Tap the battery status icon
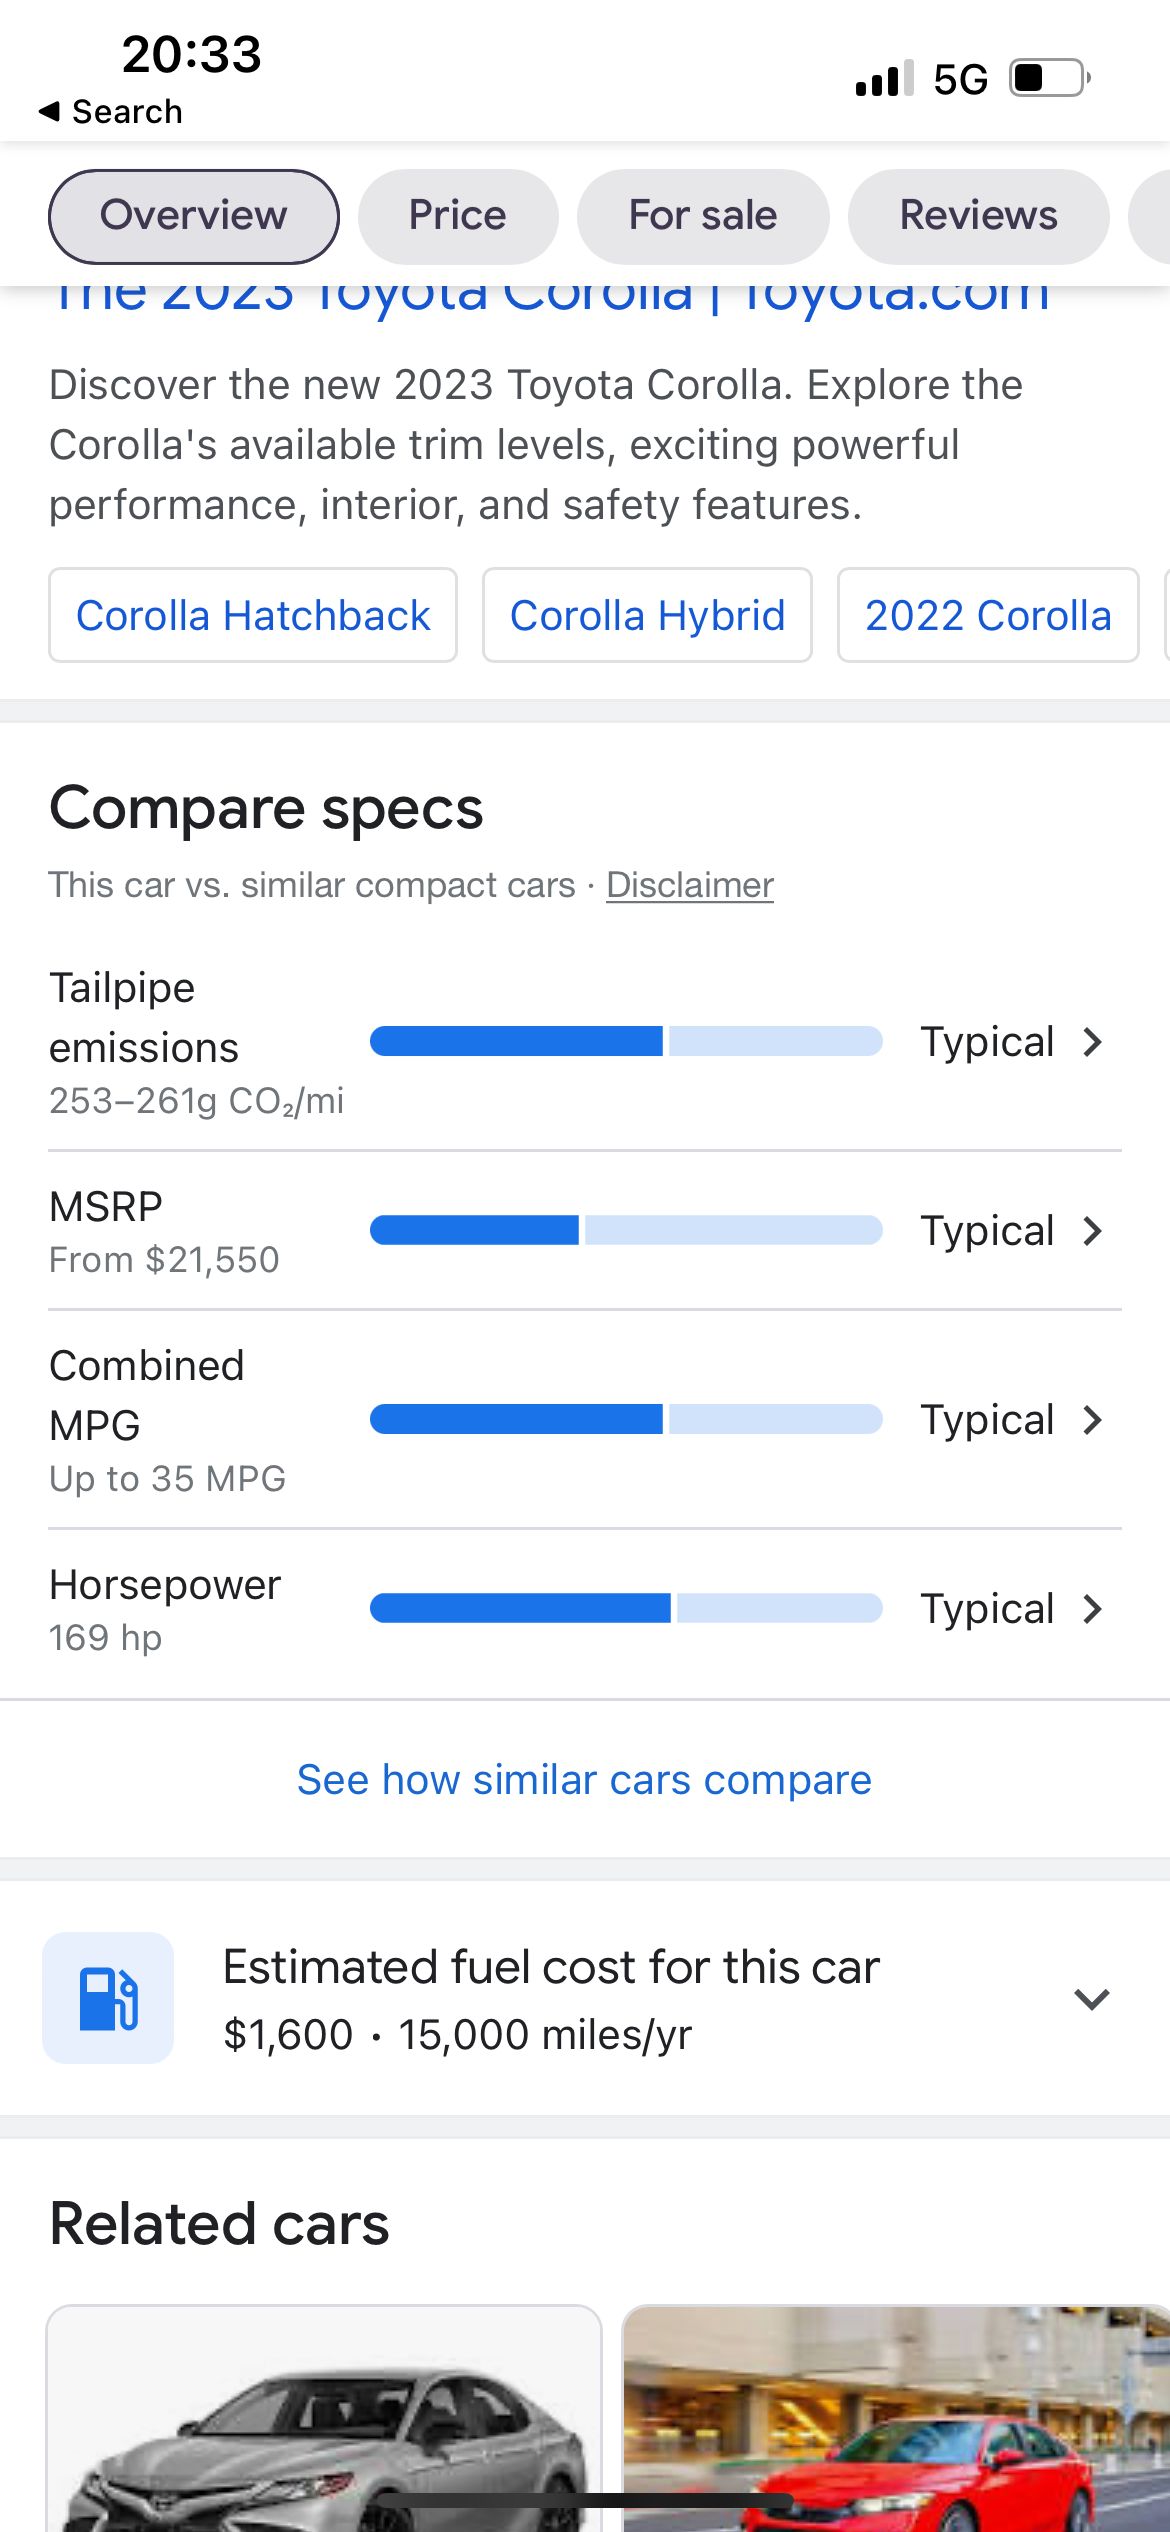 (x=1049, y=78)
